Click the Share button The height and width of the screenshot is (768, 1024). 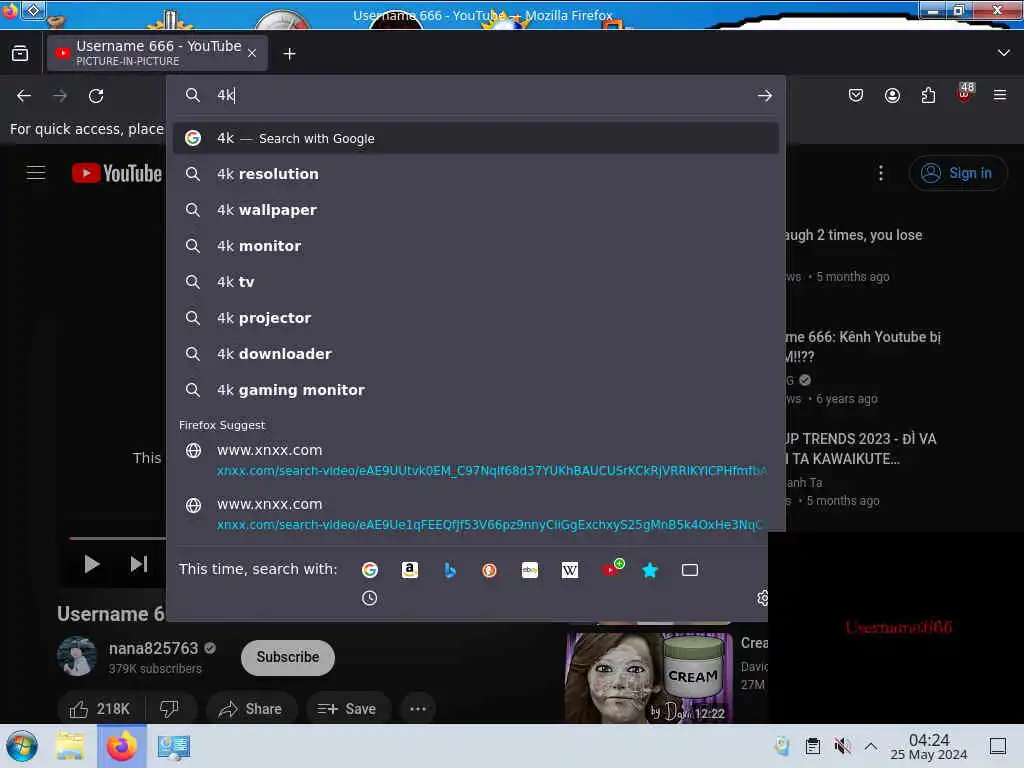[251, 709]
